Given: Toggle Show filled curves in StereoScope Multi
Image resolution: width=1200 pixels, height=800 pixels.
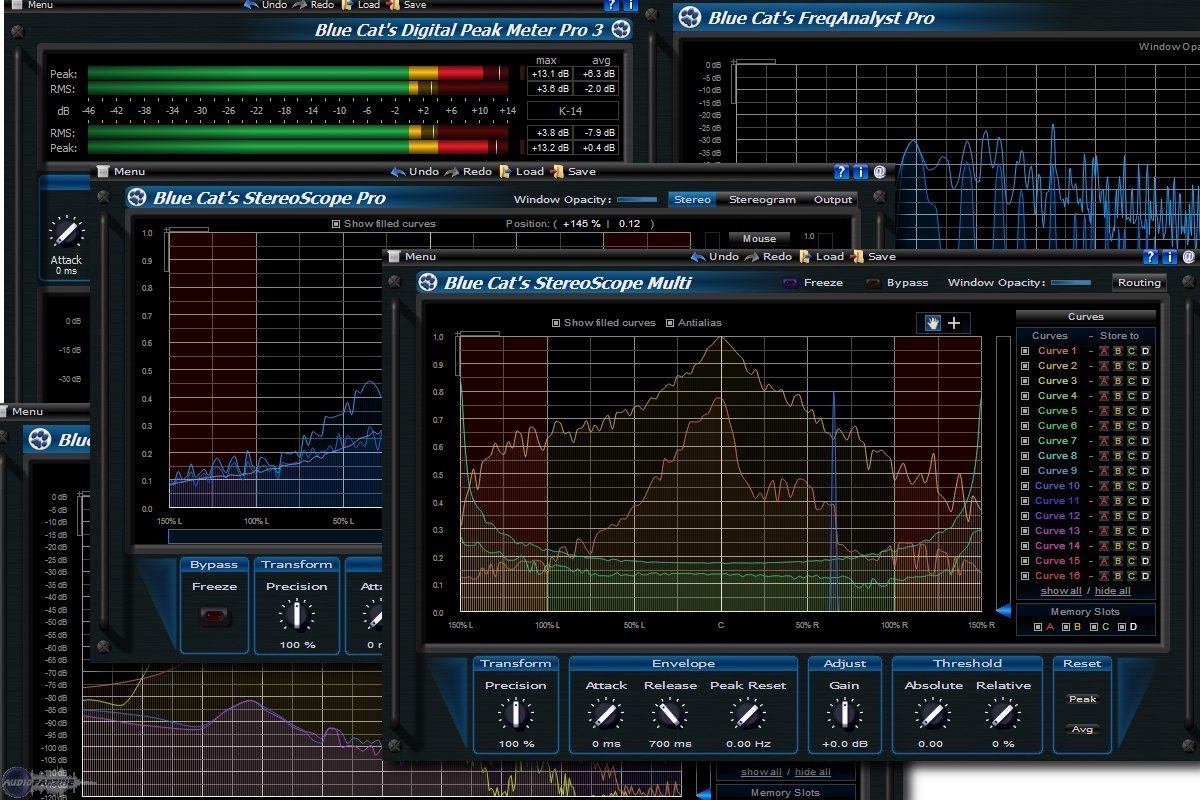Looking at the screenshot, I should click(556, 323).
